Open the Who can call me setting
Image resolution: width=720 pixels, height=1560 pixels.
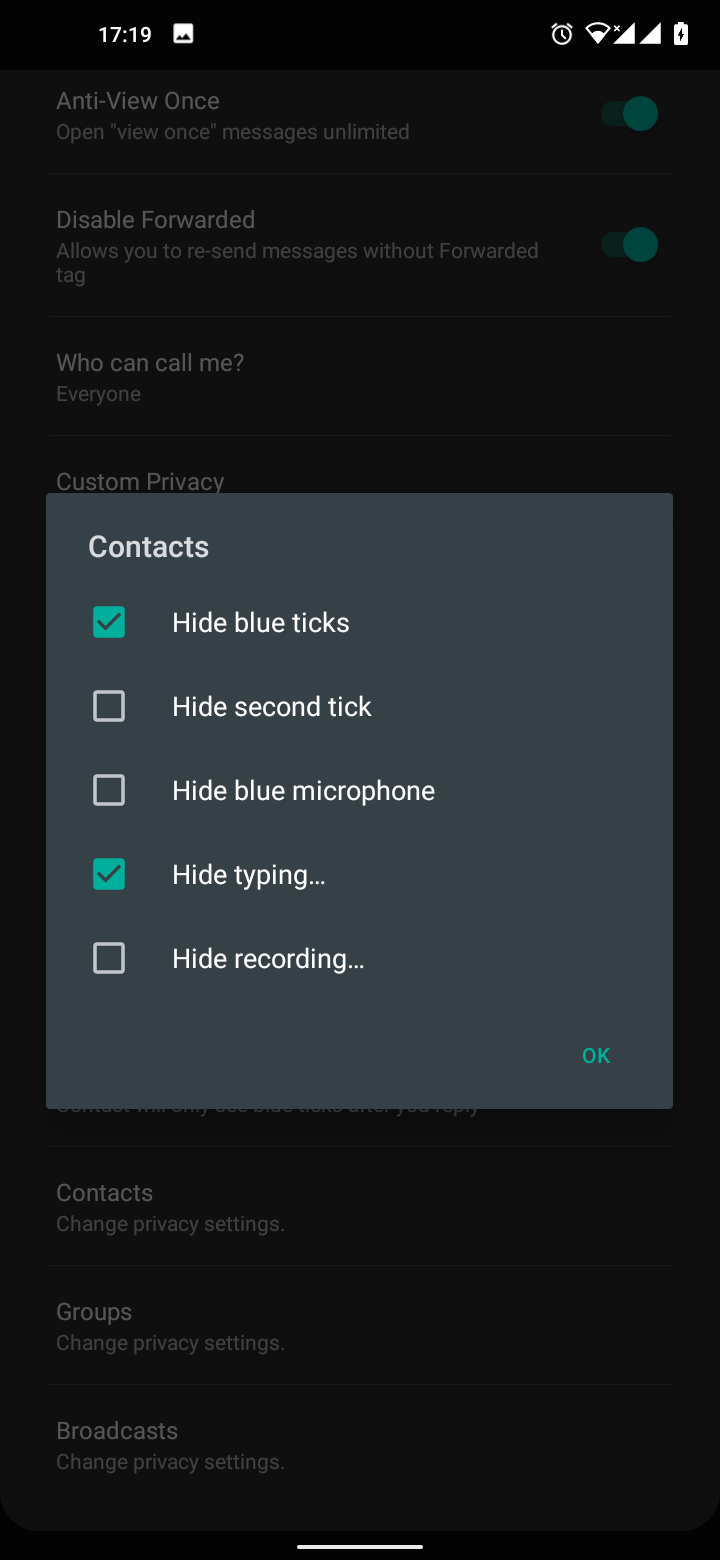(150, 377)
